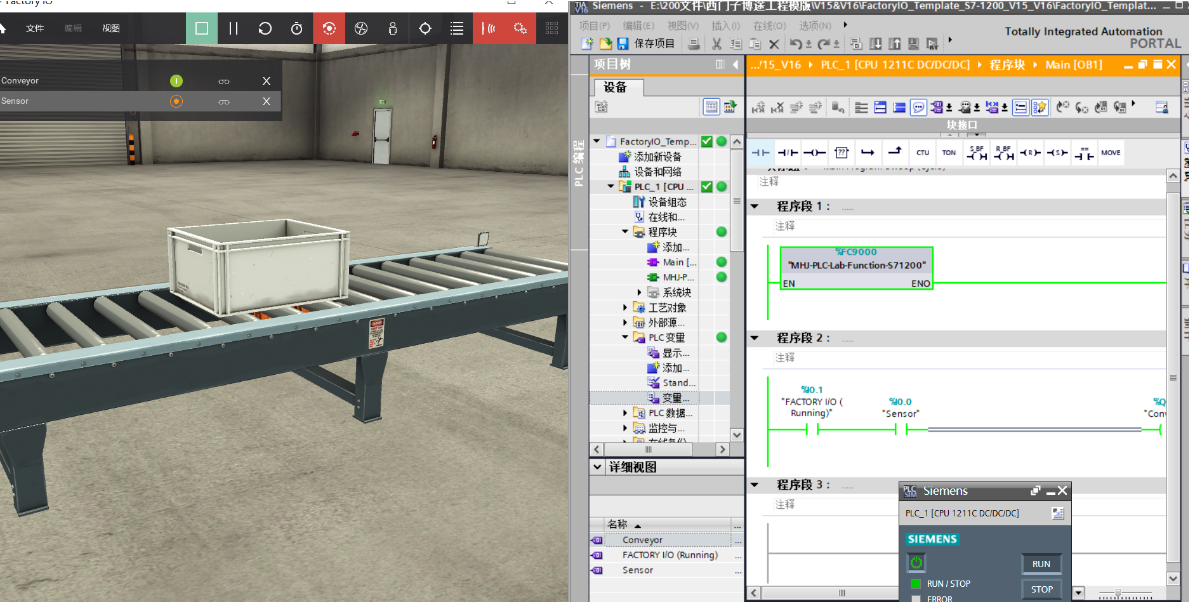This screenshot has width=1189, height=602.
Task: Toggle the Sensor forced state indicator
Action: click(x=176, y=101)
